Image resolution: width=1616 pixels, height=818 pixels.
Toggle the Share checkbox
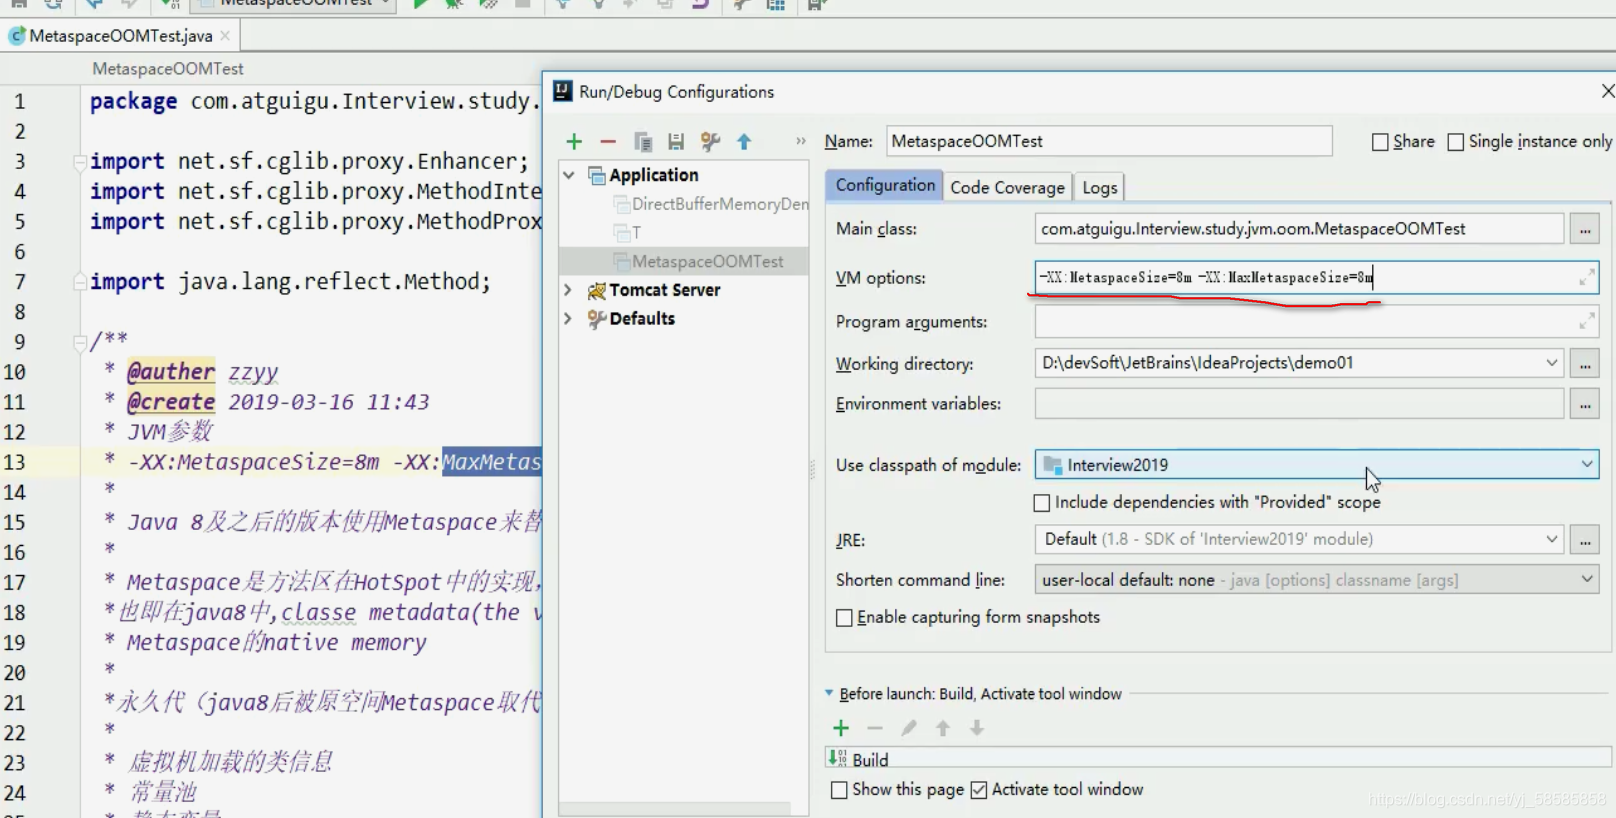tap(1380, 142)
